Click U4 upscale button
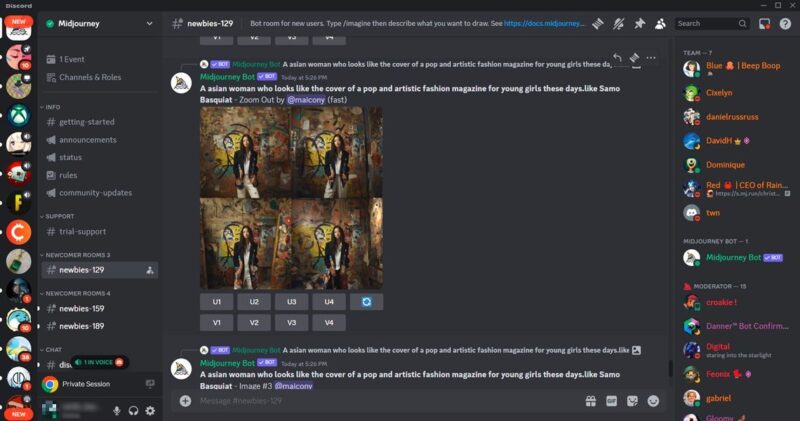Image resolution: width=800 pixels, height=421 pixels. click(329, 302)
